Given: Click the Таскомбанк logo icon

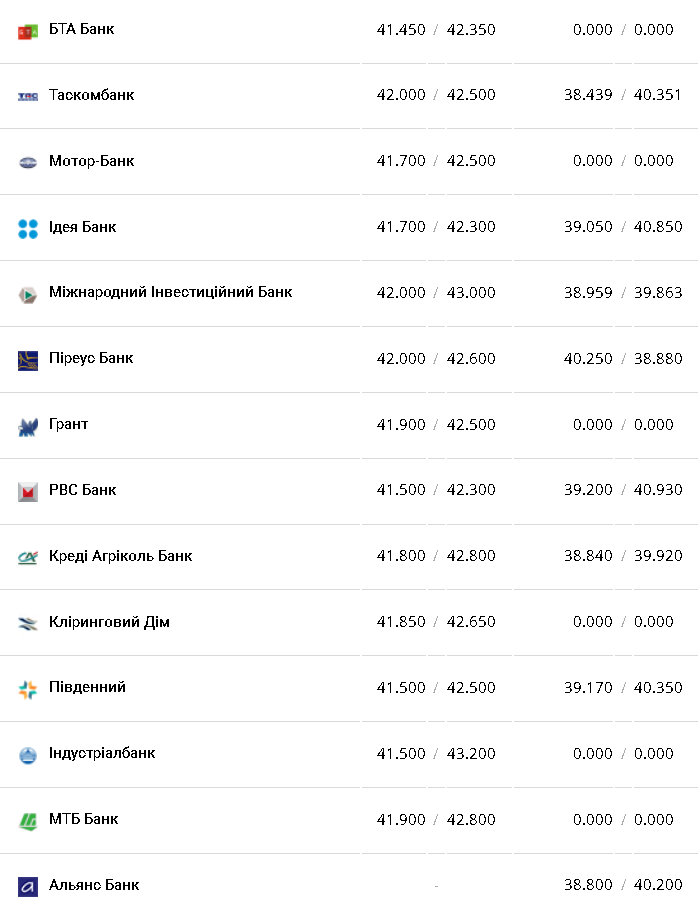Looking at the screenshot, I should pyautogui.click(x=28, y=96).
